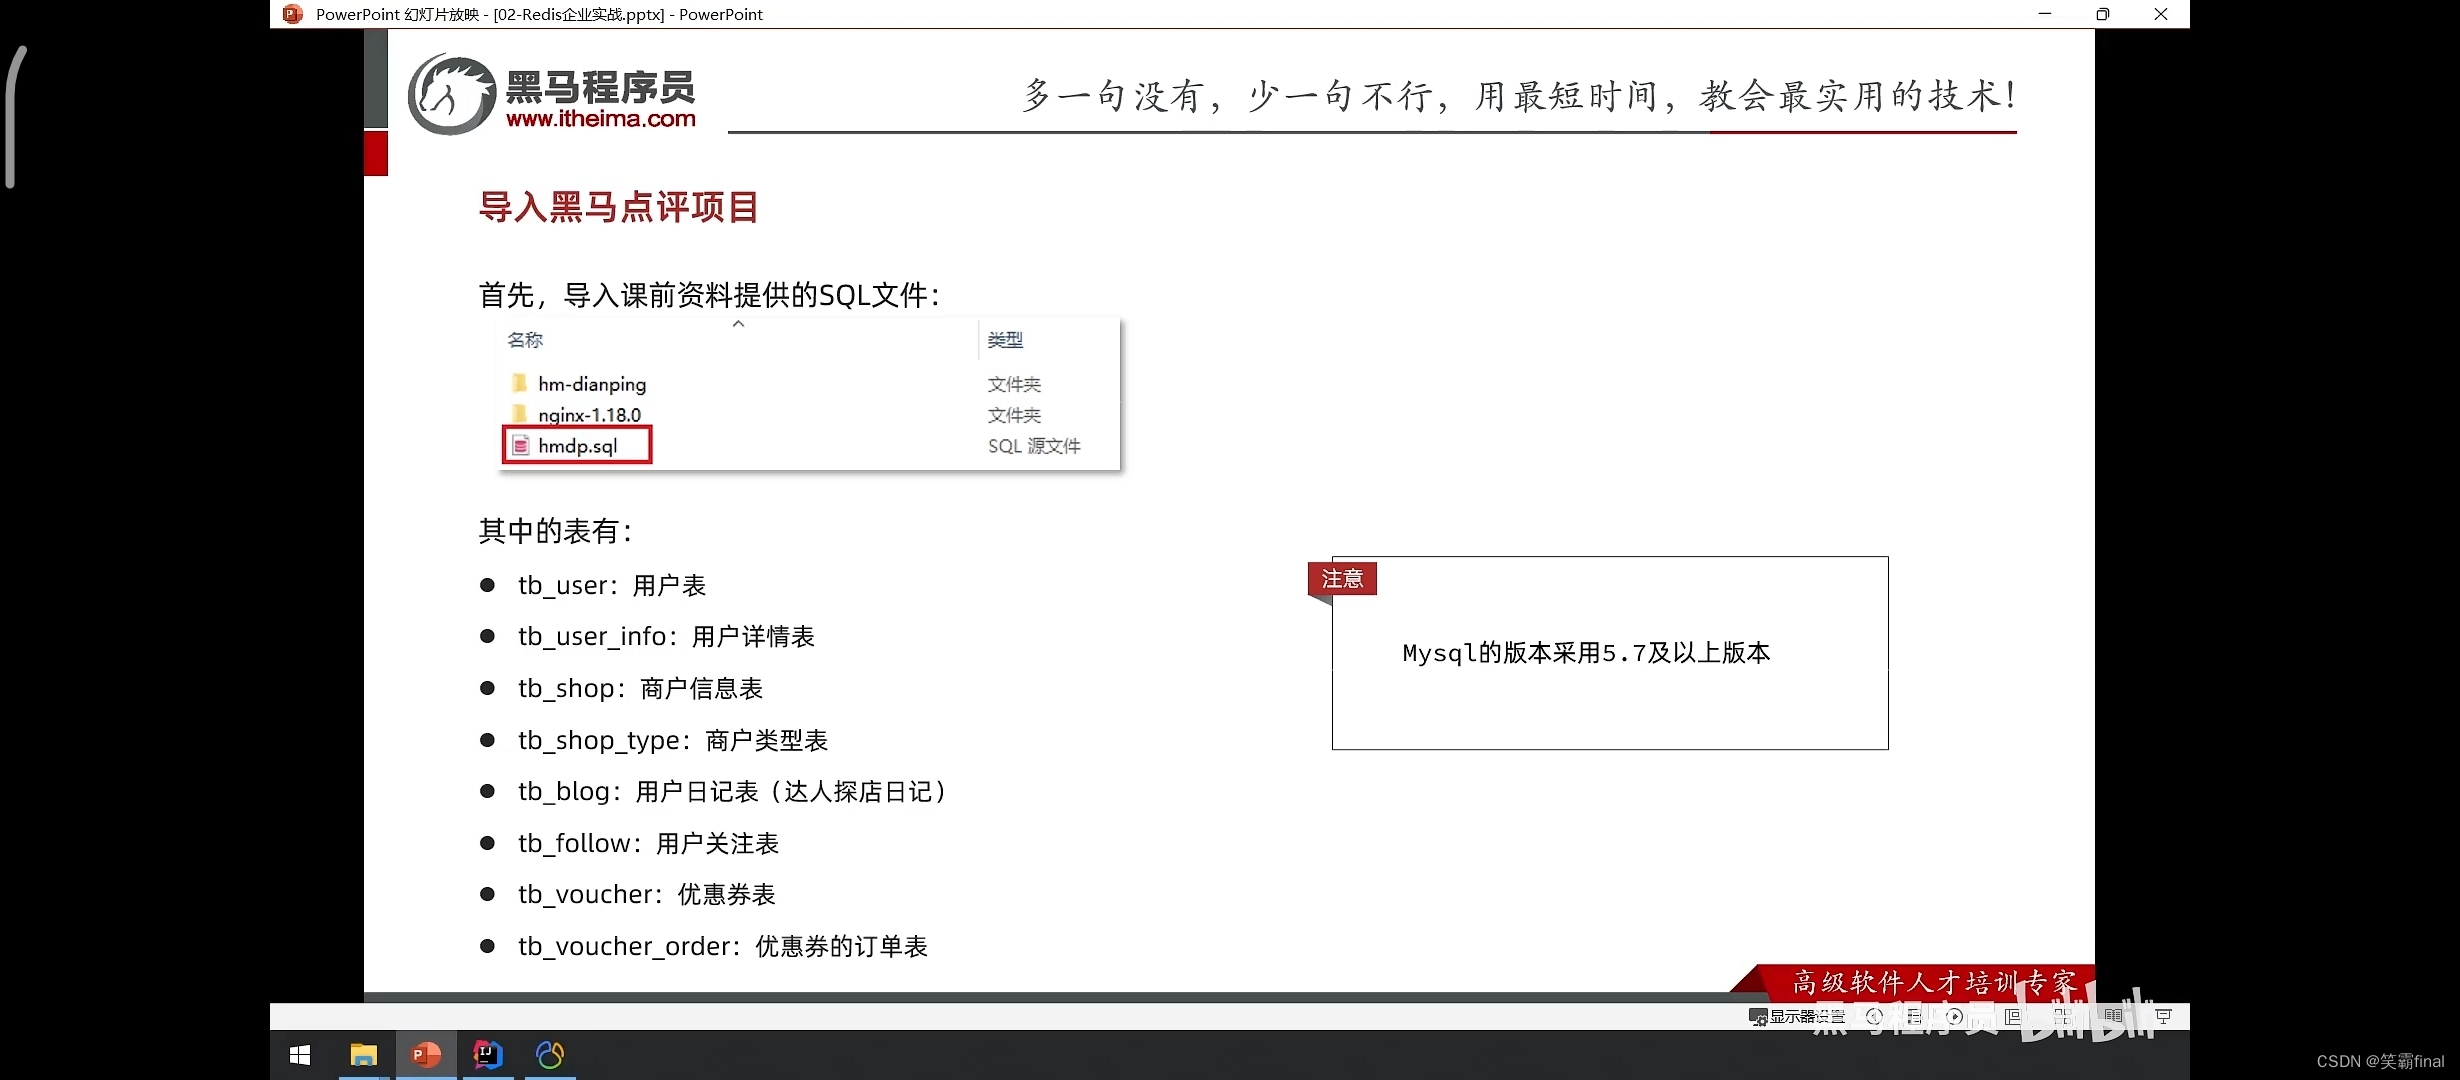Image resolution: width=2460 pixels, height=1080 pixels.
Task: Select the PowerPoint taskbar icon
Action: [426, 1055]
